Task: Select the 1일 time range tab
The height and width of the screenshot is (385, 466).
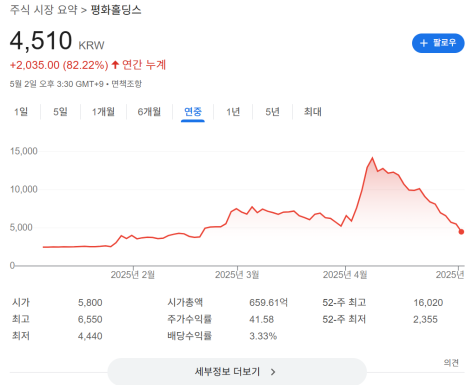Action: pos(21,112)
